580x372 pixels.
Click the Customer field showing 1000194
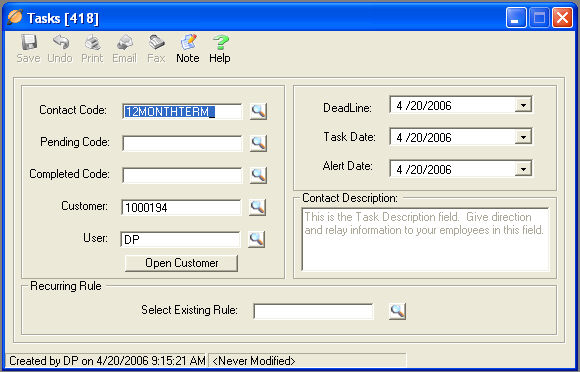181,207
